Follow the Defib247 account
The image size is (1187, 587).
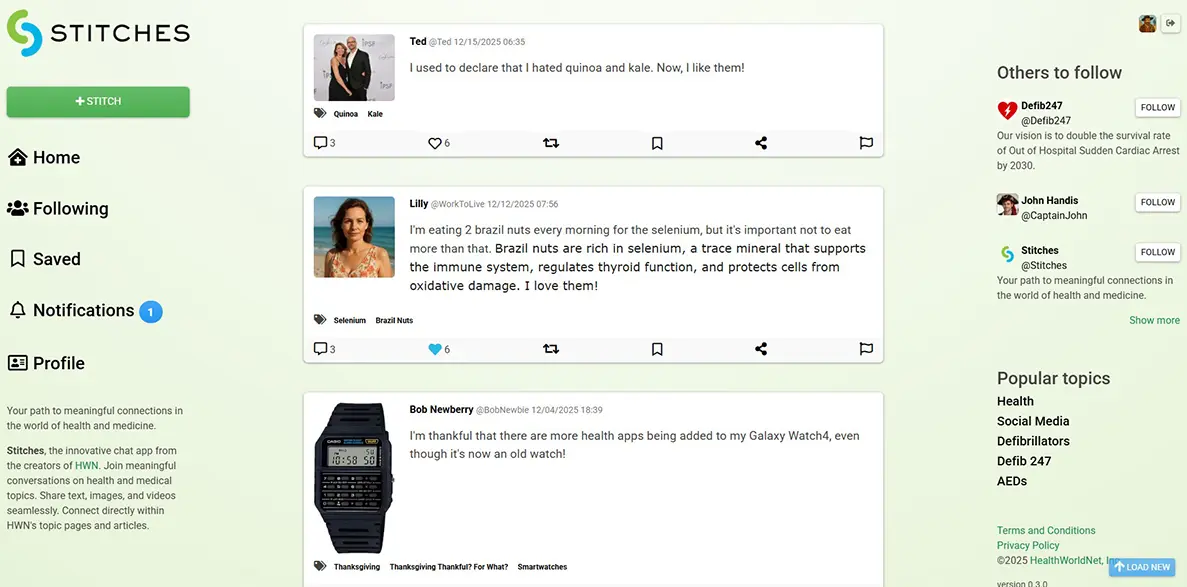pyautogui.click(x=1157, y=108)
